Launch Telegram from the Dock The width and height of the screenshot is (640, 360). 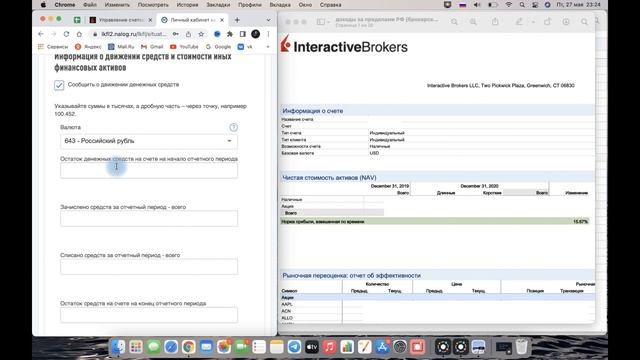coord(294,347)
